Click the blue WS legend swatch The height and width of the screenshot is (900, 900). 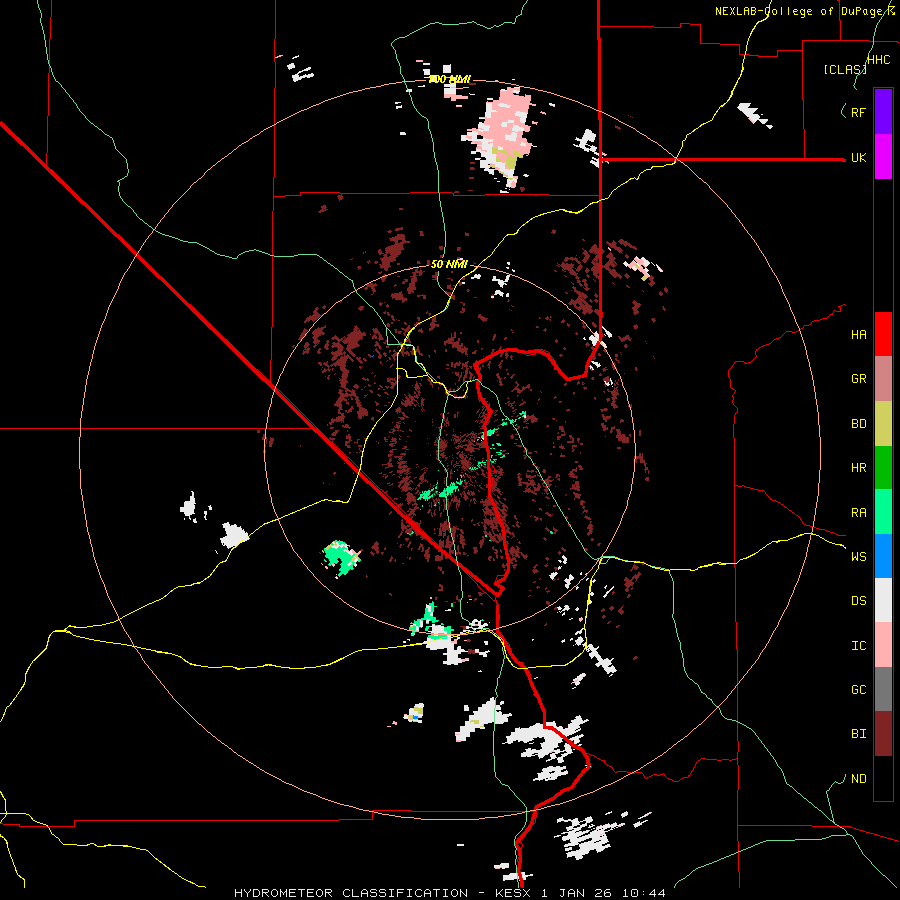(x=883, y=556)
